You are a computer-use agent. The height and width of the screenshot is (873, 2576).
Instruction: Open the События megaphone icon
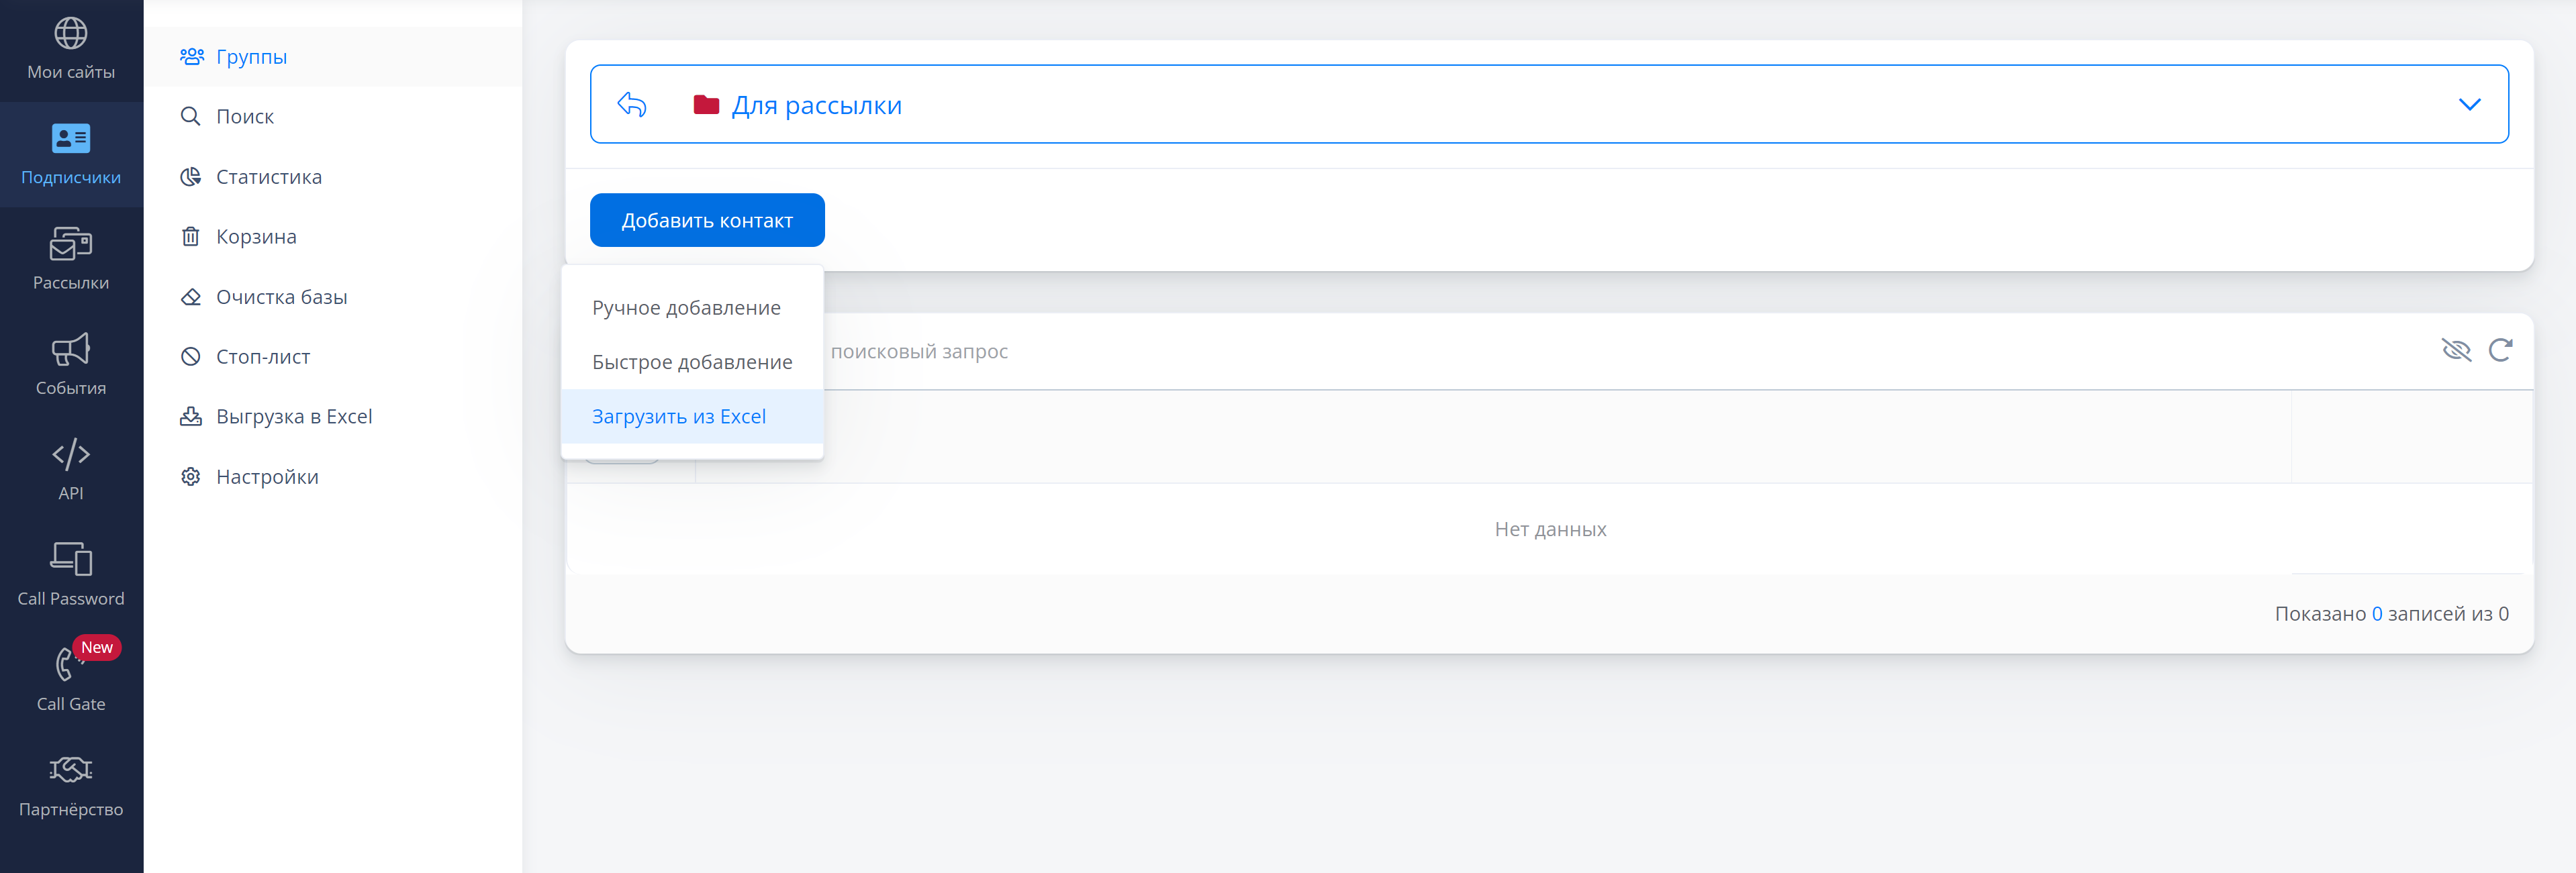[x=70, y=350]
